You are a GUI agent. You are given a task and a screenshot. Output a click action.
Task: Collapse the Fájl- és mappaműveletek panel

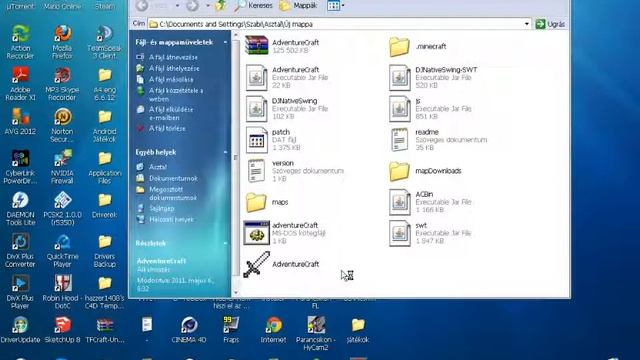click(225, 42)
